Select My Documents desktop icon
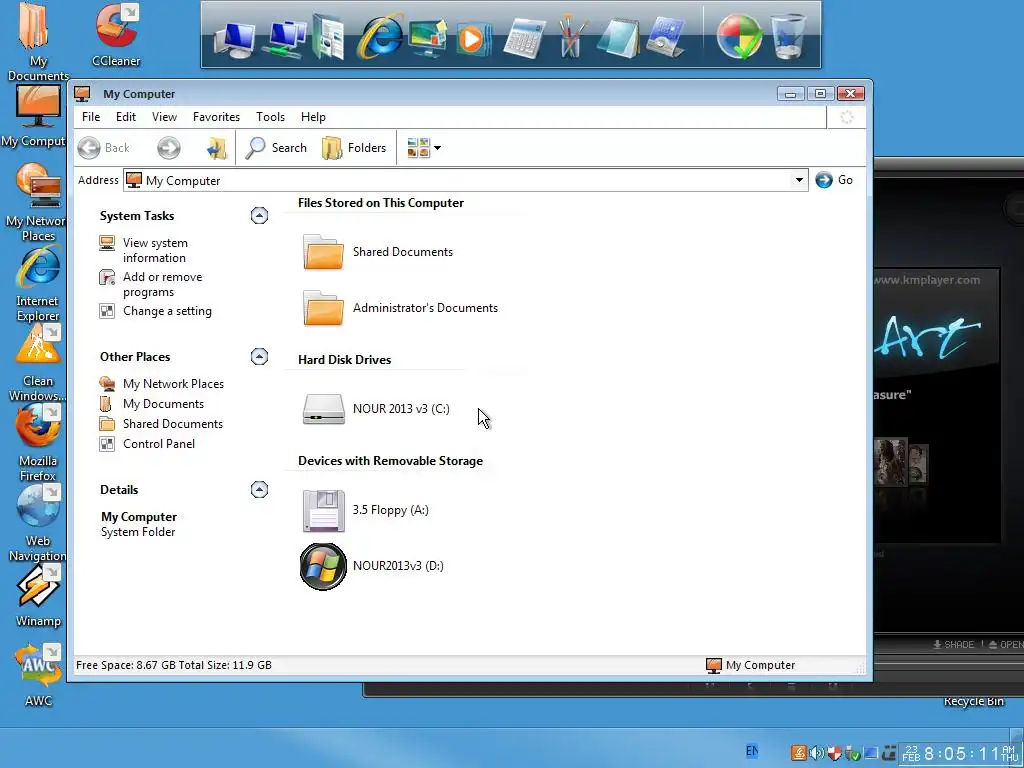The width and height of the screenshot is (1024, 768). 37,42
